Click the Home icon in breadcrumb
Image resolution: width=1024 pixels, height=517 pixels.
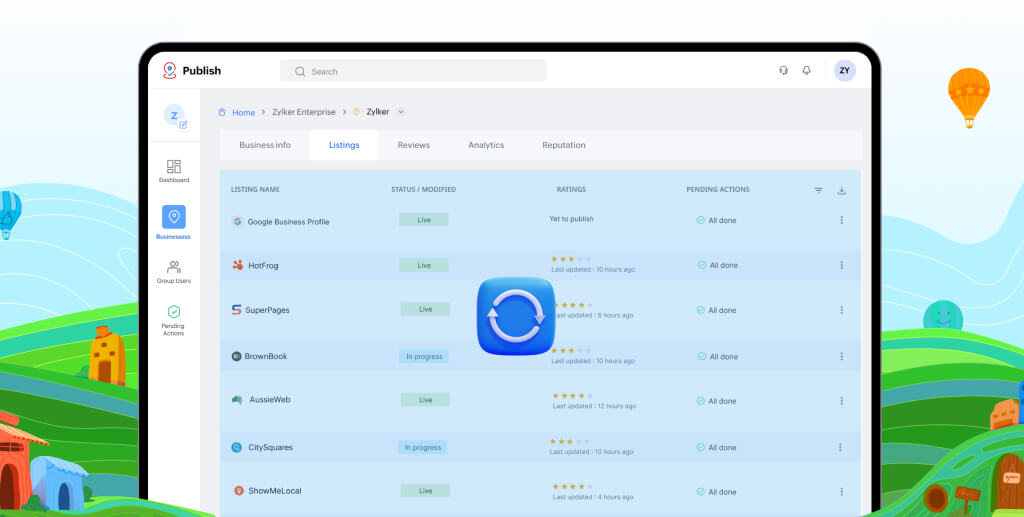222,112
